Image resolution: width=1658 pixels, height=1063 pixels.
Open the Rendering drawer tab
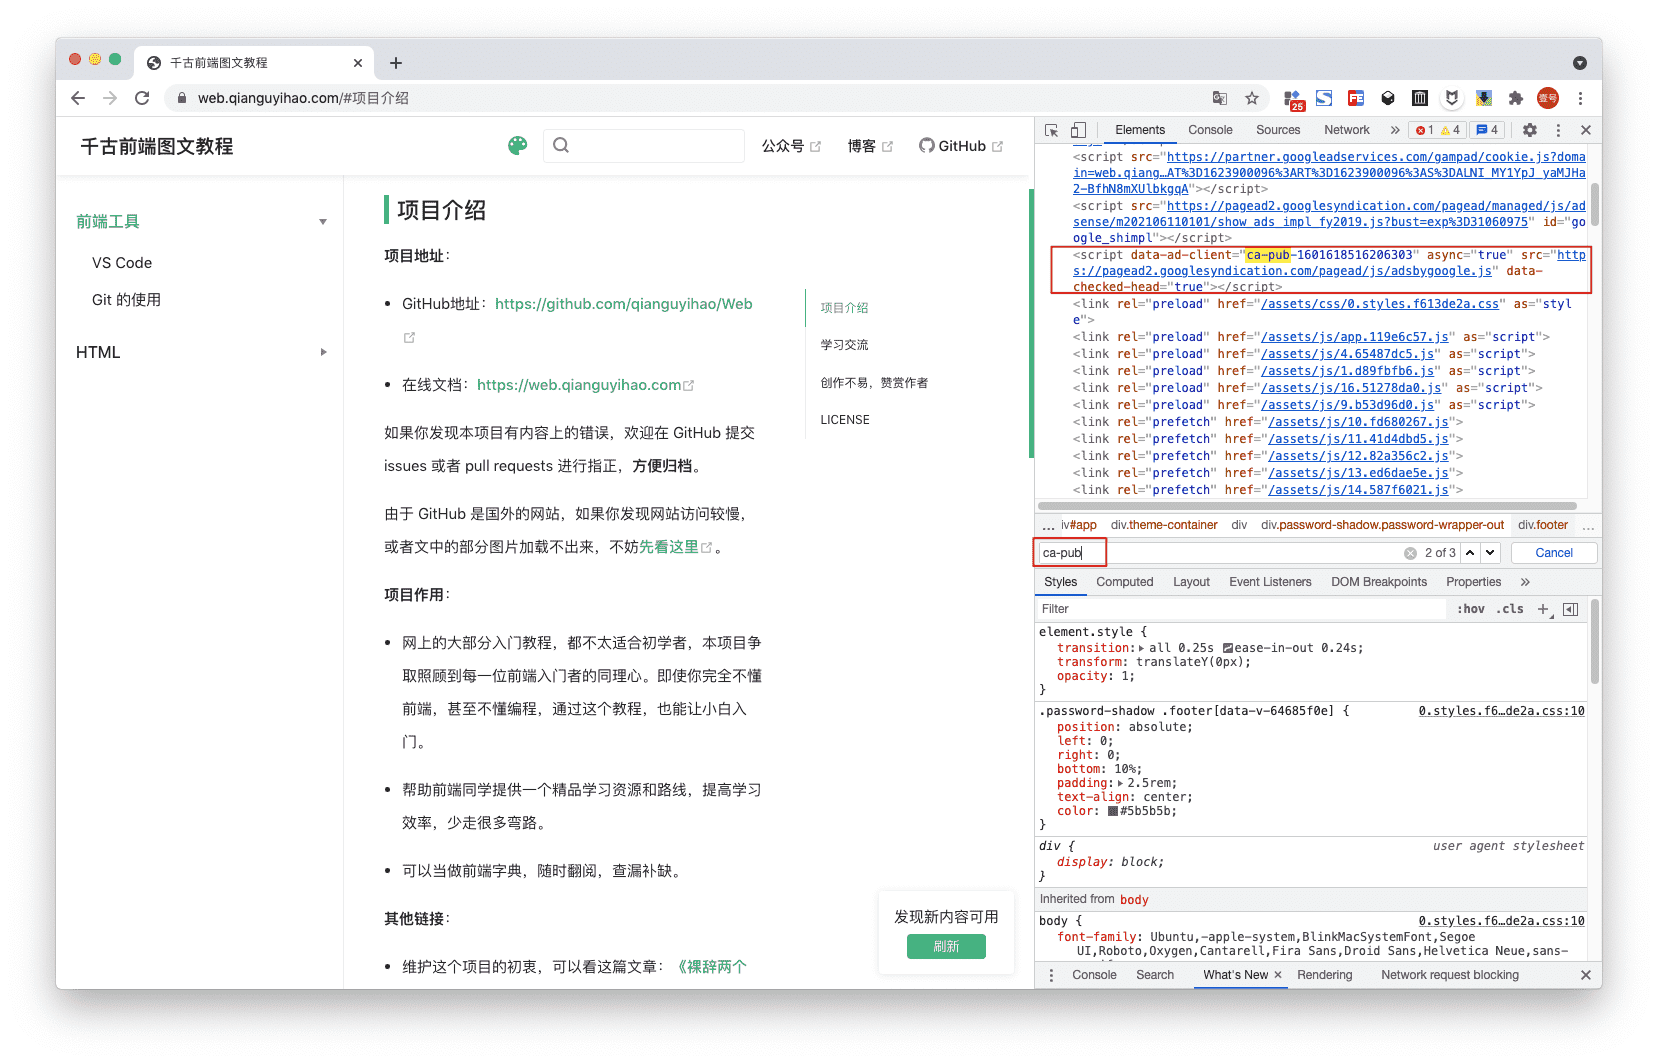[1325, 975]
